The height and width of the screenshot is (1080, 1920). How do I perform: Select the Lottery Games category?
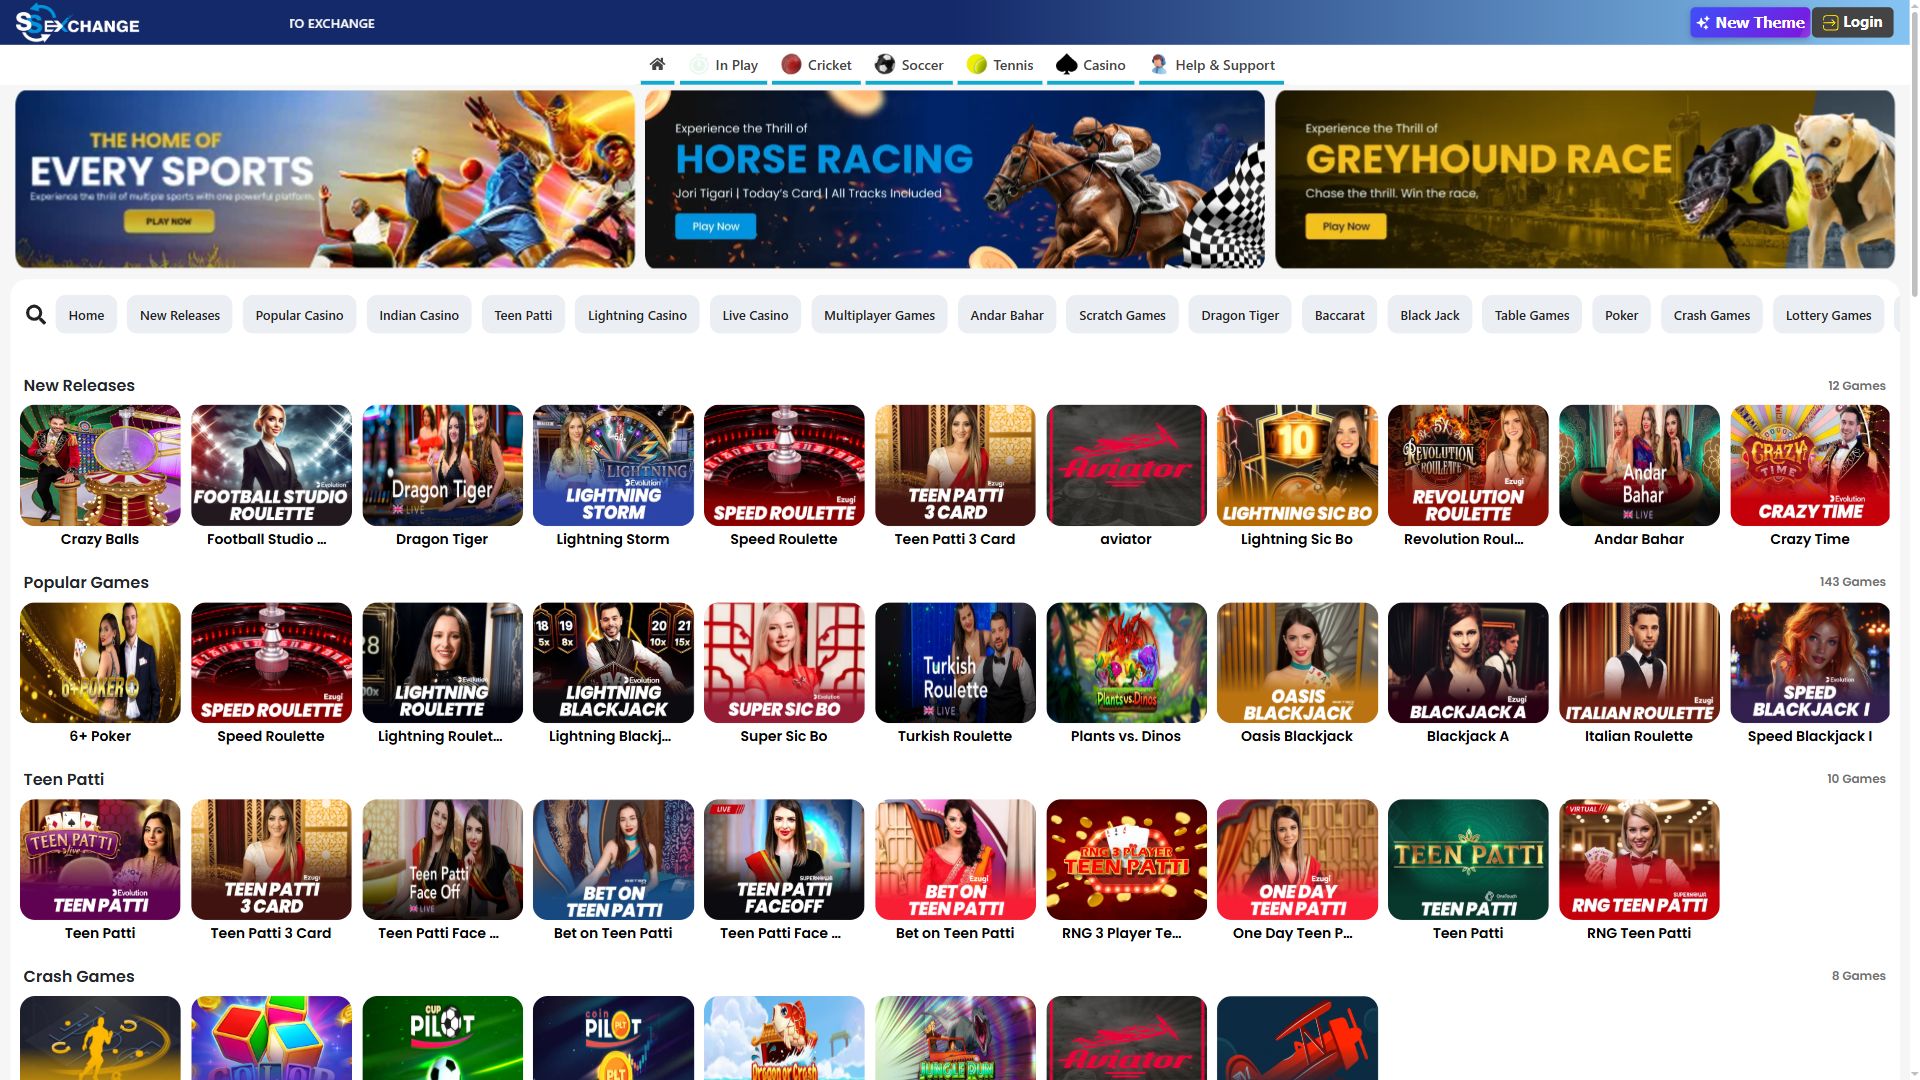(x=1828, y=315)
